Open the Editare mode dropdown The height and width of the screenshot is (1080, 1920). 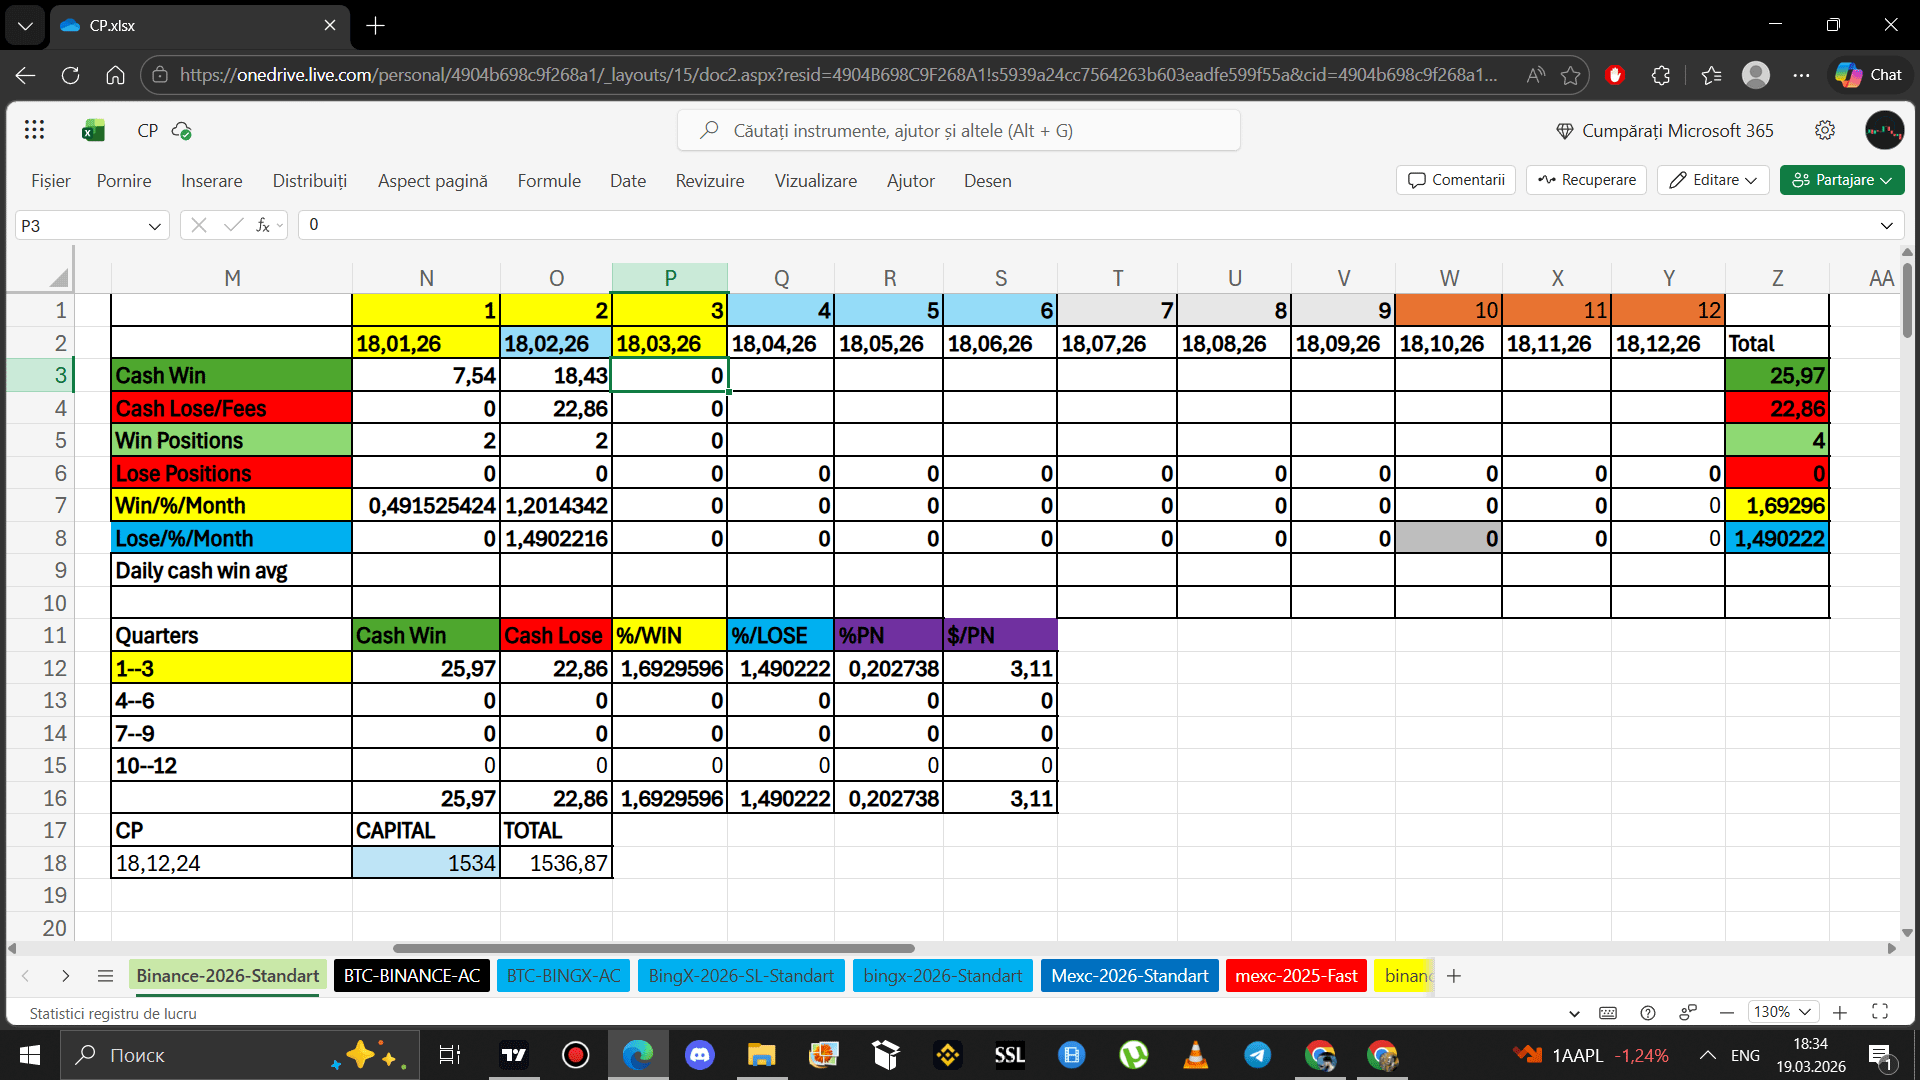(x=1714, y=180)
